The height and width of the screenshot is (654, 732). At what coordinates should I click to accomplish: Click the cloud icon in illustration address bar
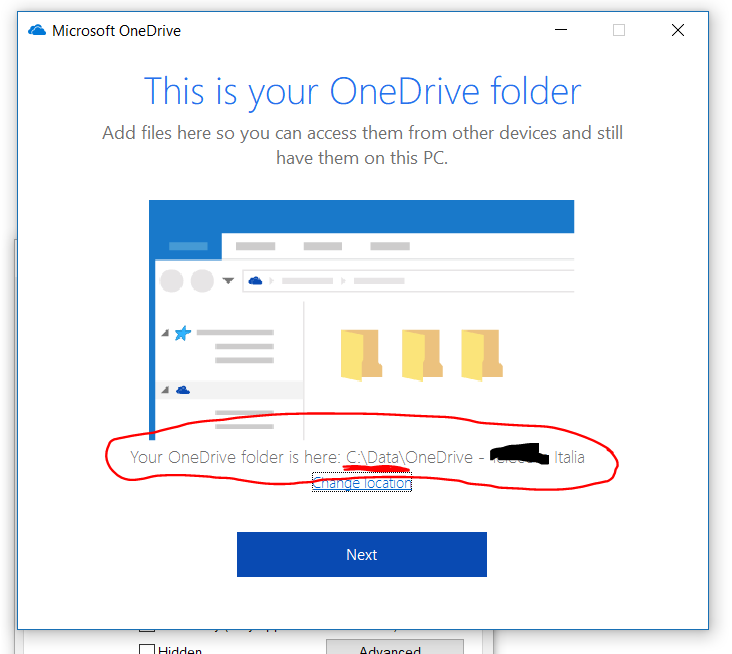[255, 281]
